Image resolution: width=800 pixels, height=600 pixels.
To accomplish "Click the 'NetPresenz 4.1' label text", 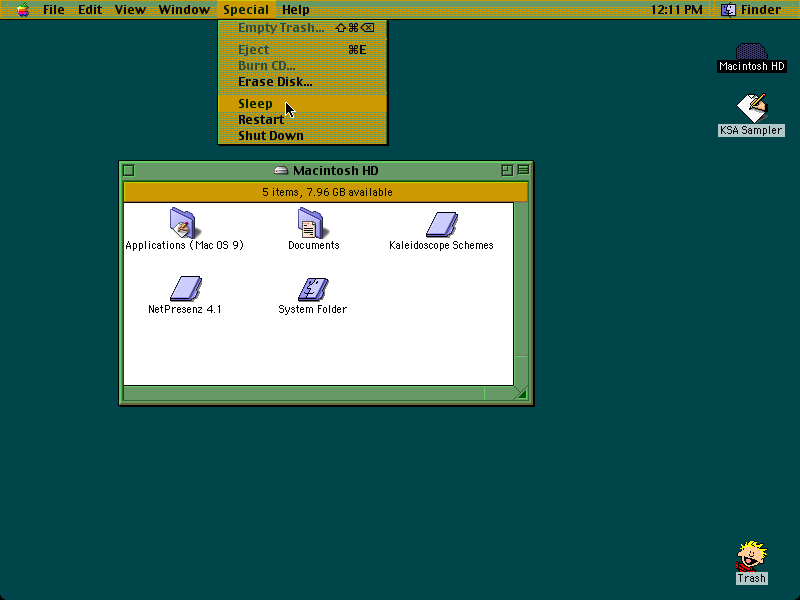I will tap(185, 309).
